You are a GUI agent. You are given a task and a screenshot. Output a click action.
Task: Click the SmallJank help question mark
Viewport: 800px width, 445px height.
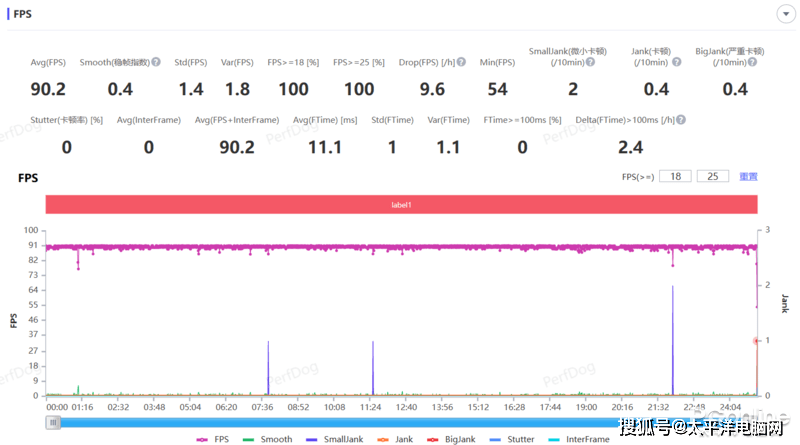tap(591, 63)
